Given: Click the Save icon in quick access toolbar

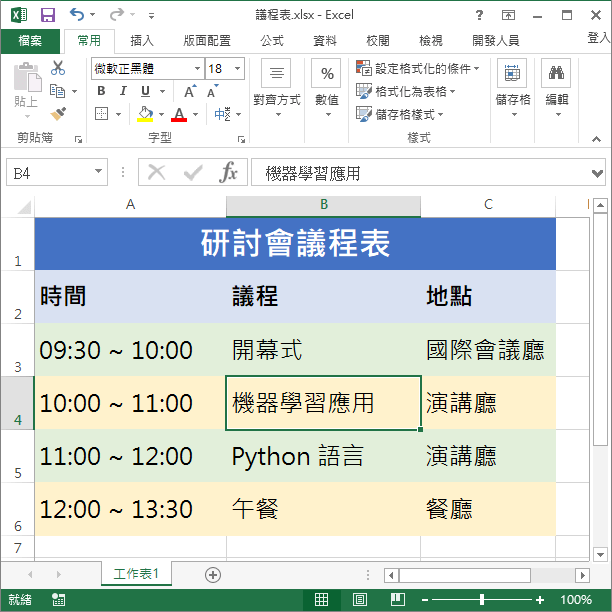Looking at the screenshot, I should pyautogui.click(x=48, y=15).
